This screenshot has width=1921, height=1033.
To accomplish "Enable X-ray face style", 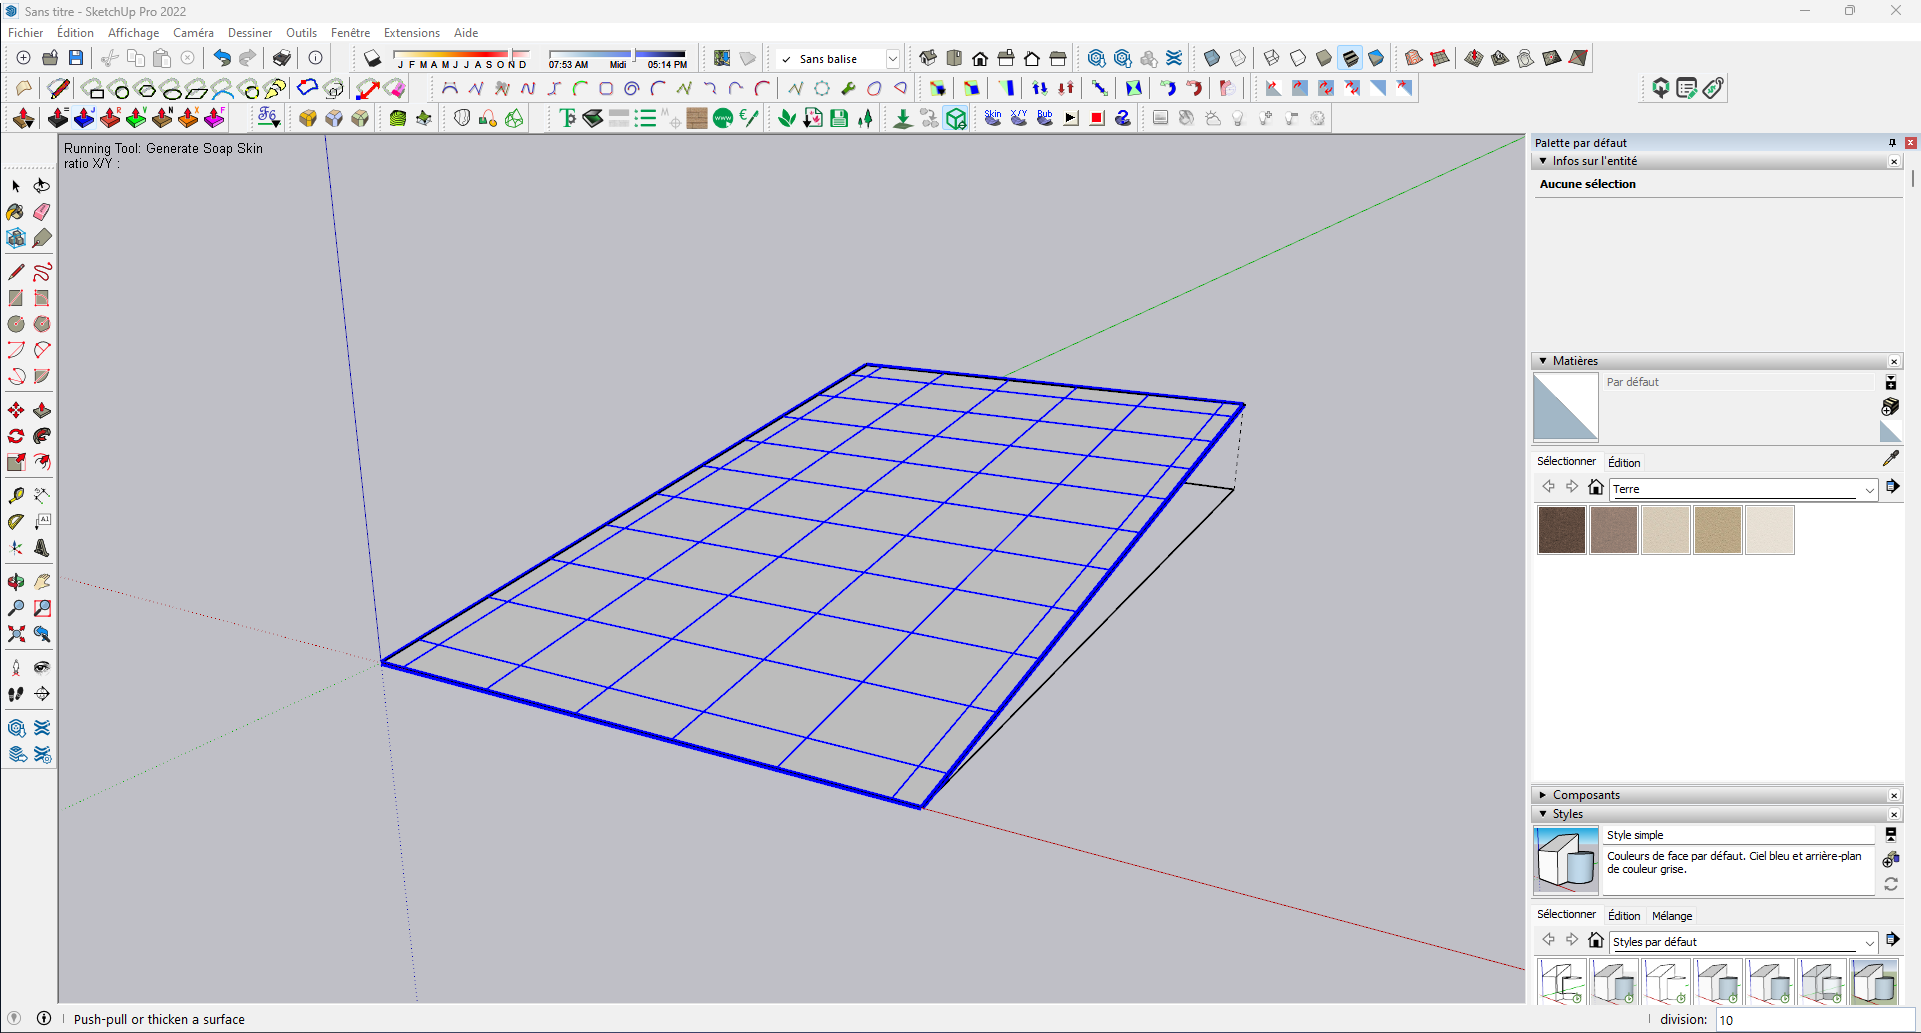I will 1211,58.
